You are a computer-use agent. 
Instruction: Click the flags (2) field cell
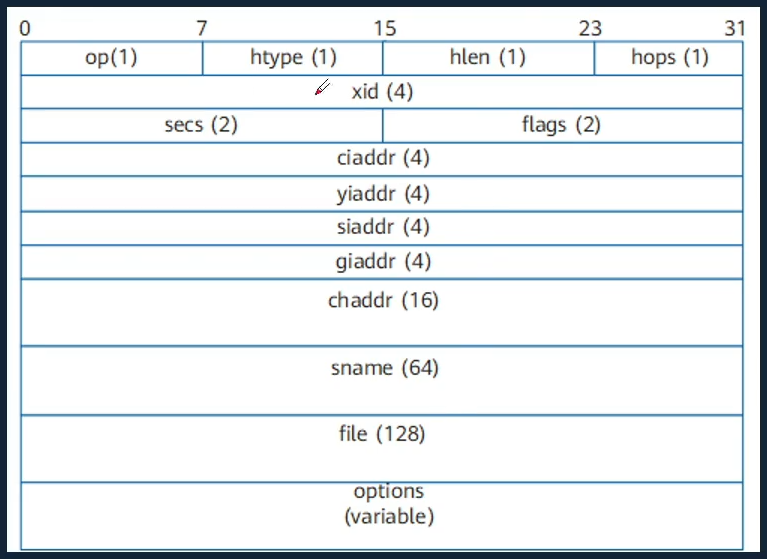[563, 126]
